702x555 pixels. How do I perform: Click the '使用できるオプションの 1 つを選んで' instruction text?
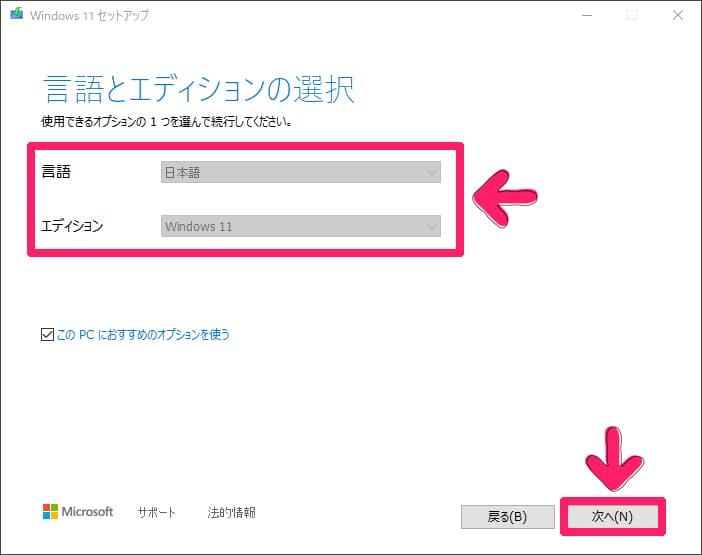167,122
